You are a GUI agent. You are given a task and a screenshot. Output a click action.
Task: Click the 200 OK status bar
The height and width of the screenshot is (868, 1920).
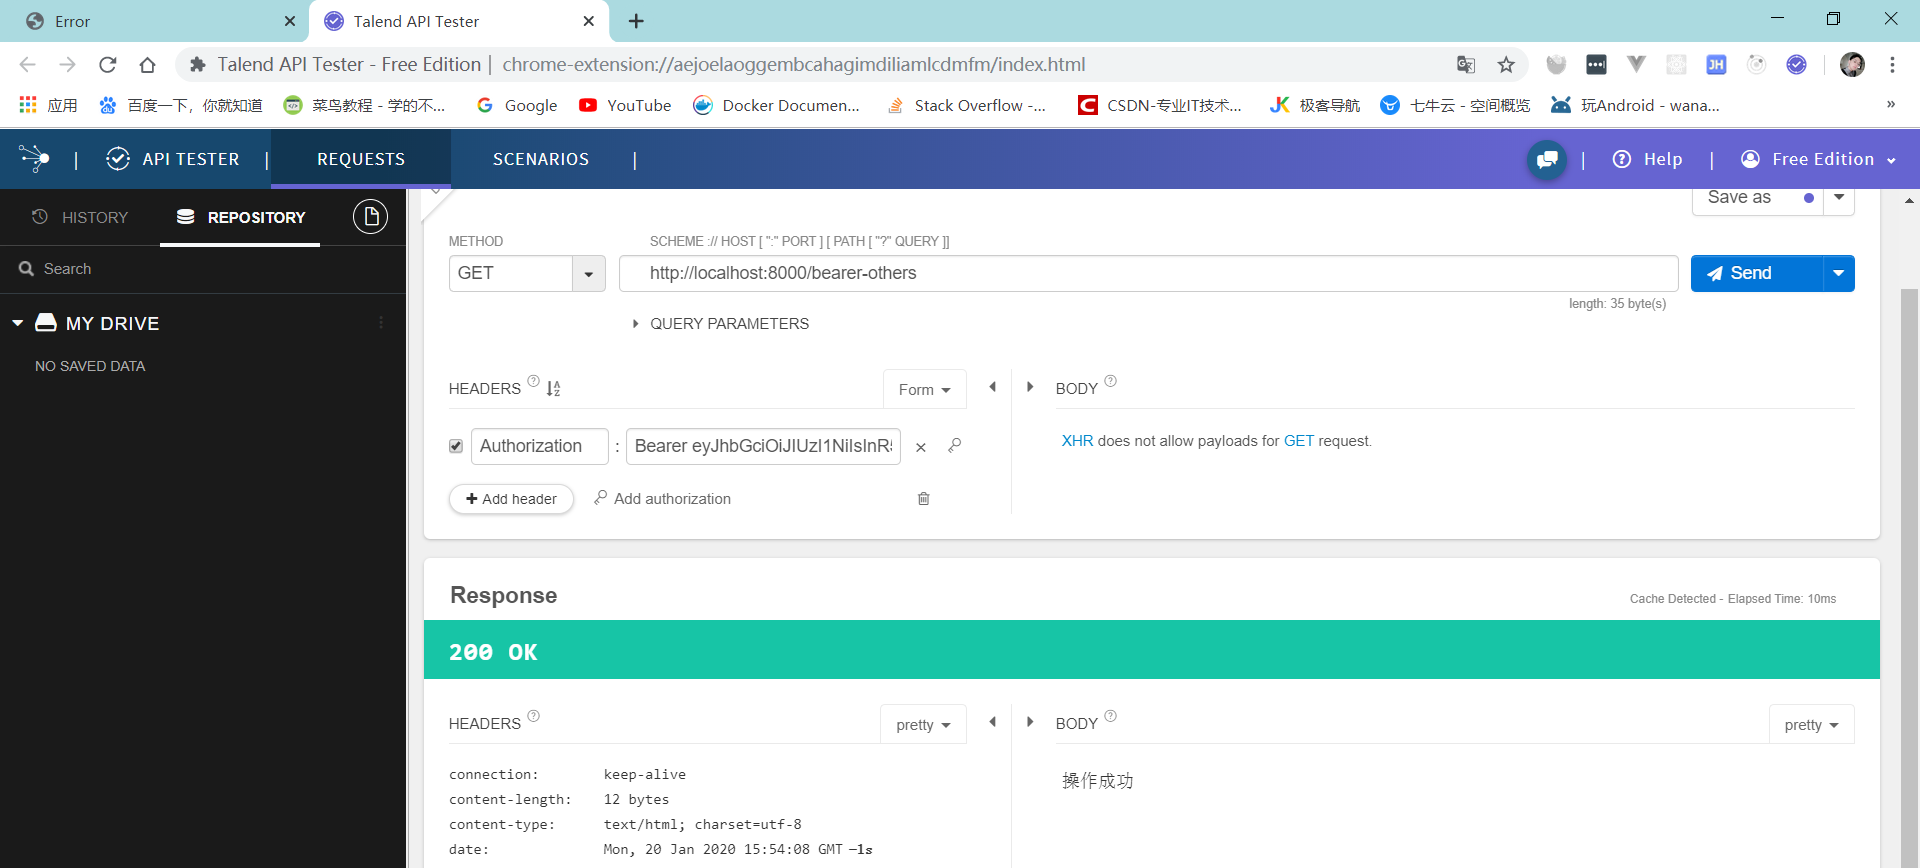coord(1152,650)
